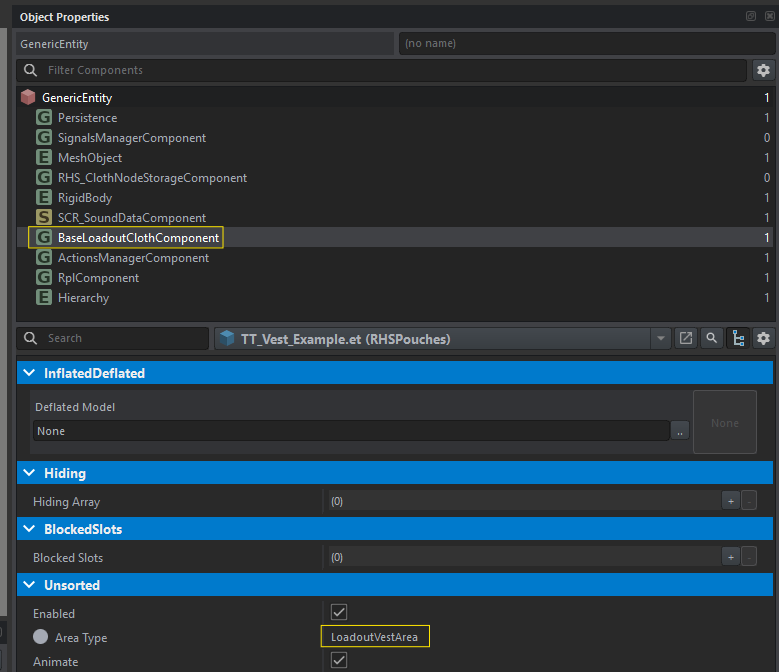779x672 pixels.
Task: Uncheck the Enabled checkbox
Action: coord(339,612)
